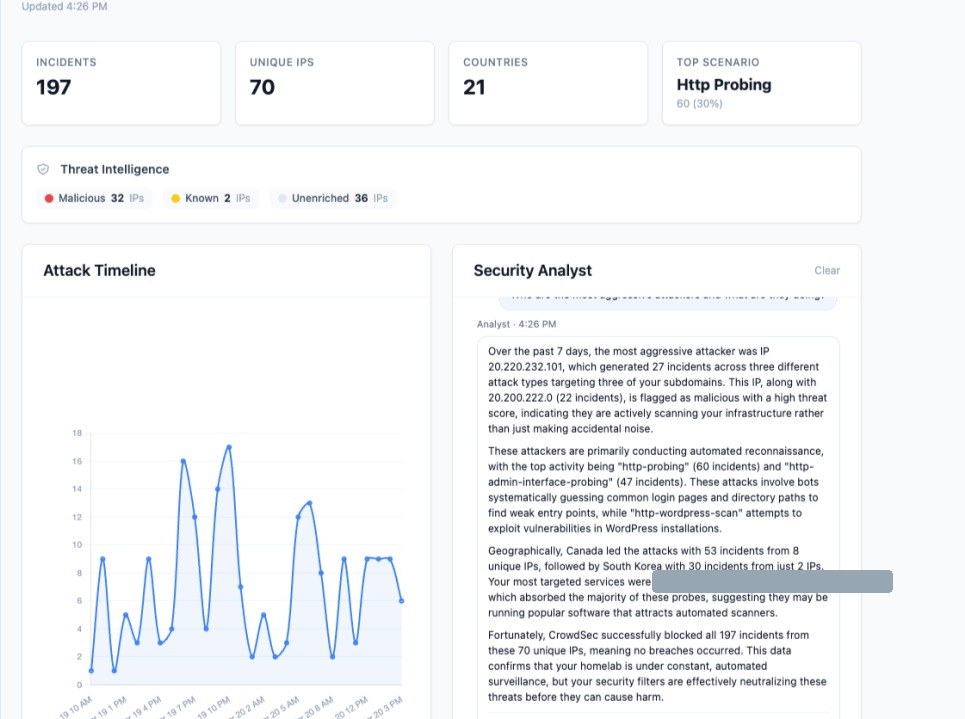Click the chart peak point at 17
The width and height of the screenshot is (965, 719).
(x=229, y=447)
